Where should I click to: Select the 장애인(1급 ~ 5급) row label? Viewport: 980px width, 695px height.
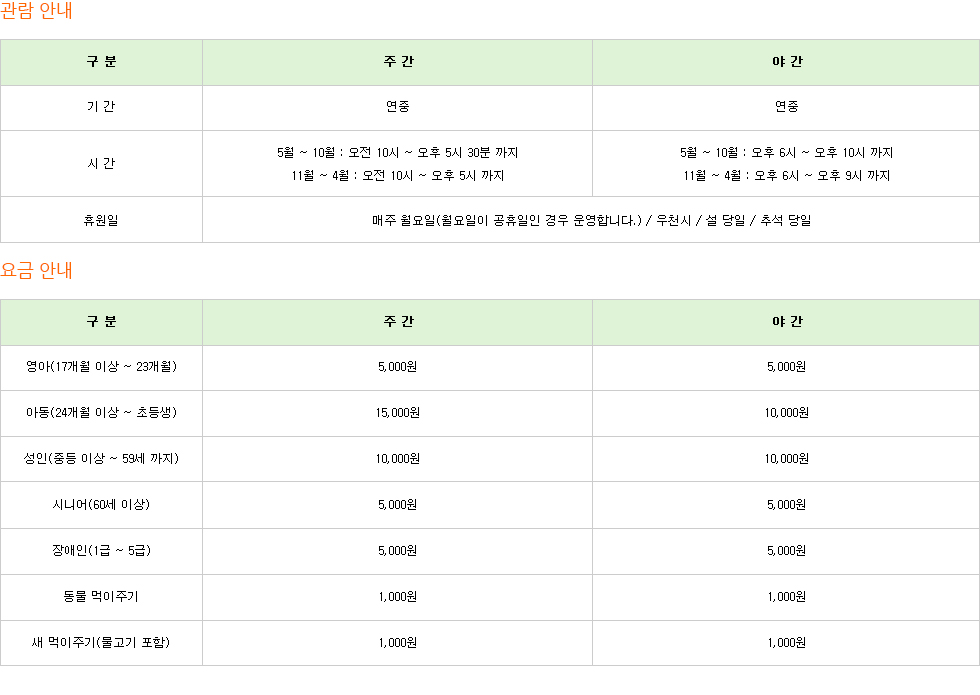(x=101, y=551)
